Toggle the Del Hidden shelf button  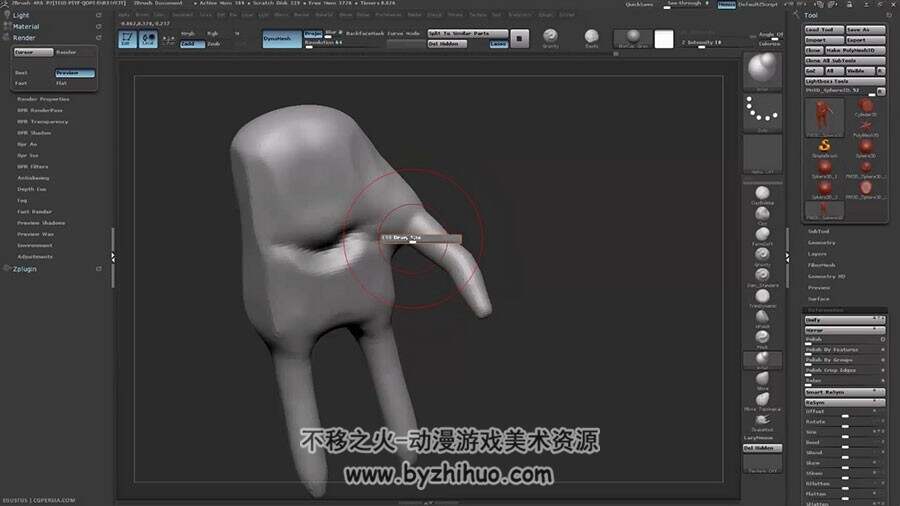pos(447,44)
